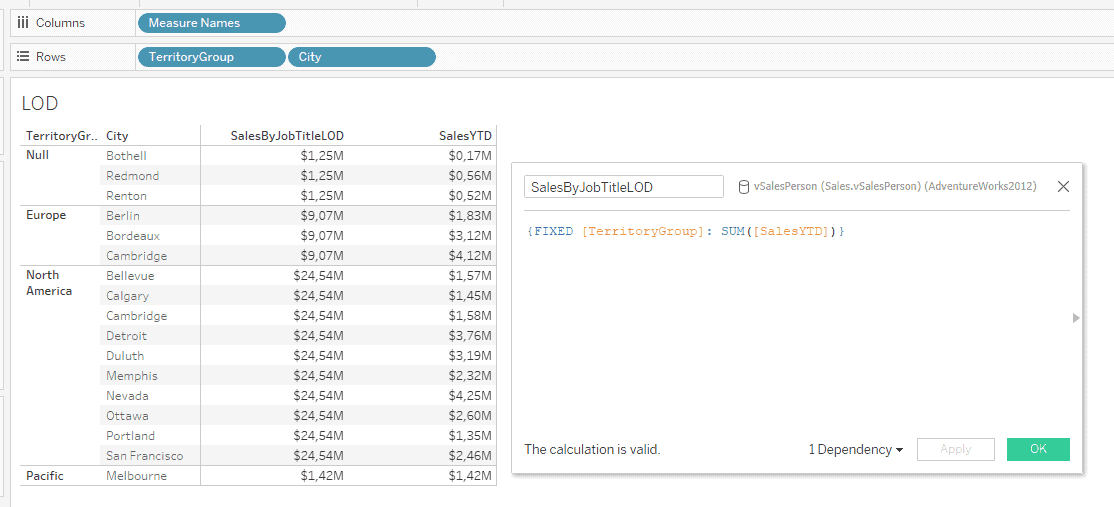Click the Columns shelf icon

pyautogui.click(x=23, y=23)
